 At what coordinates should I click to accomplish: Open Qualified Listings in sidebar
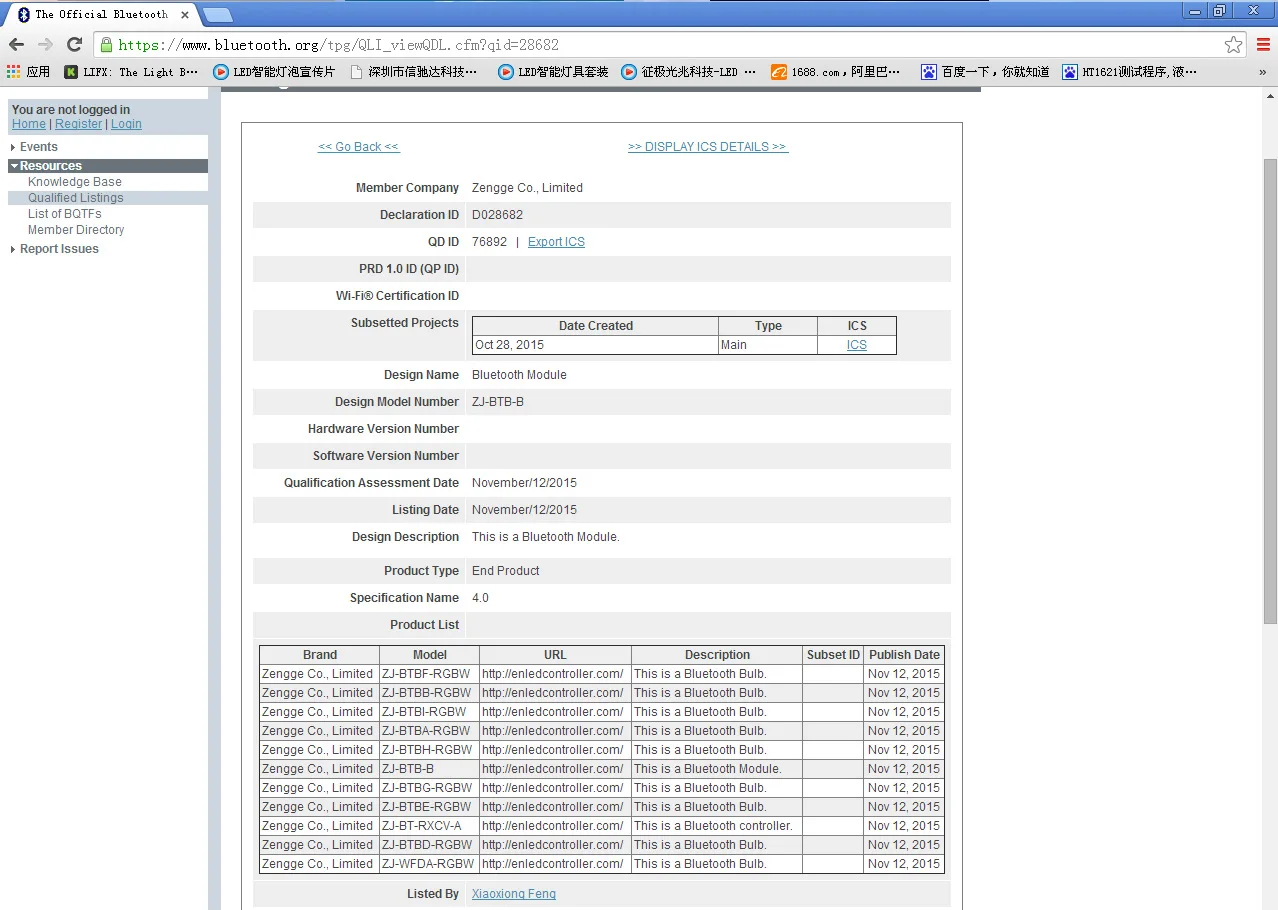[76, 198]
